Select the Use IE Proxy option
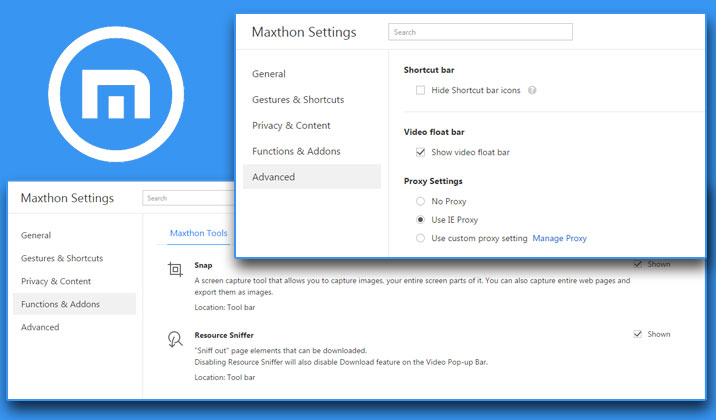716x420 pixels. (420, 220)
